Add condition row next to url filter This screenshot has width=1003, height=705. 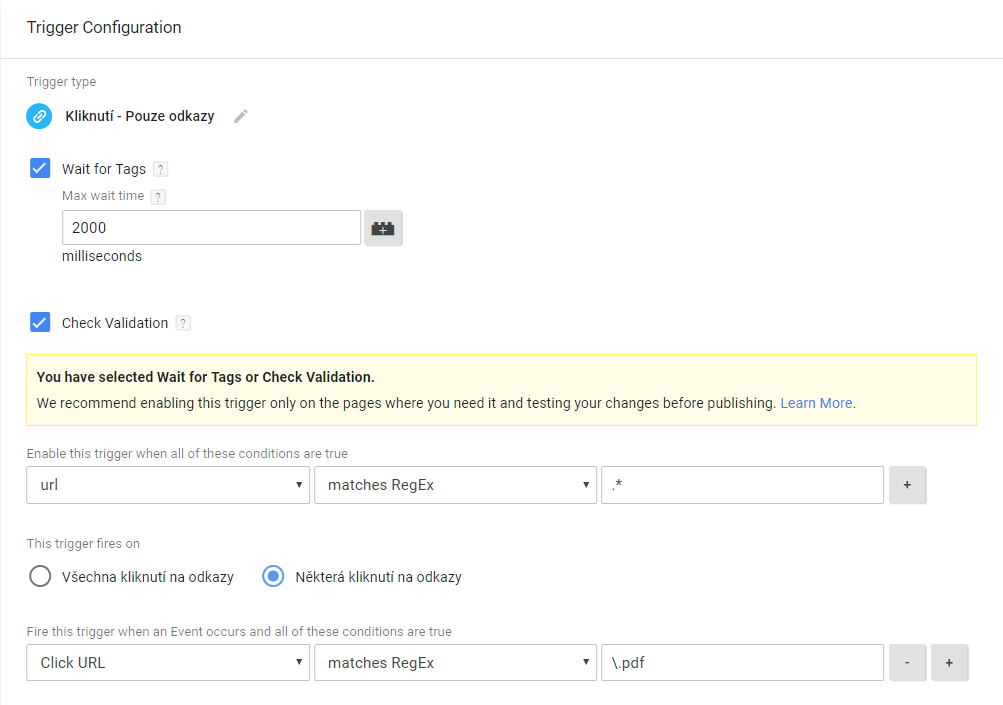point(907,485)
